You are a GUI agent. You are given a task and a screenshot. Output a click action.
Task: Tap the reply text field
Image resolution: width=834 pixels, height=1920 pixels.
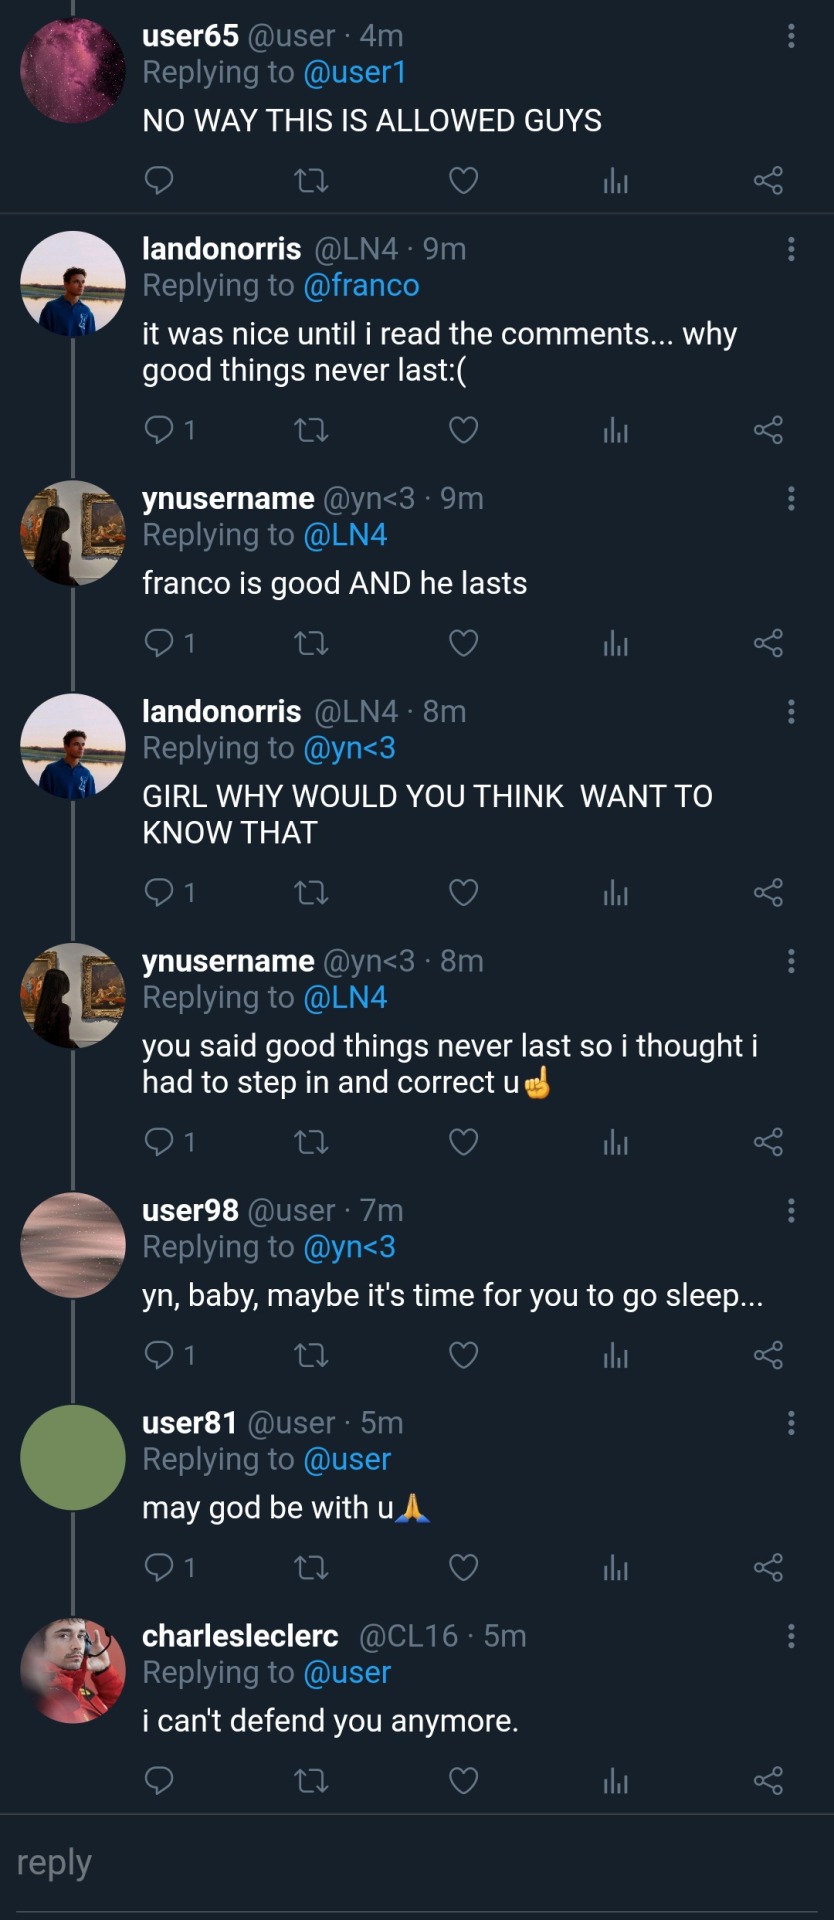(x=417, y=1864)
